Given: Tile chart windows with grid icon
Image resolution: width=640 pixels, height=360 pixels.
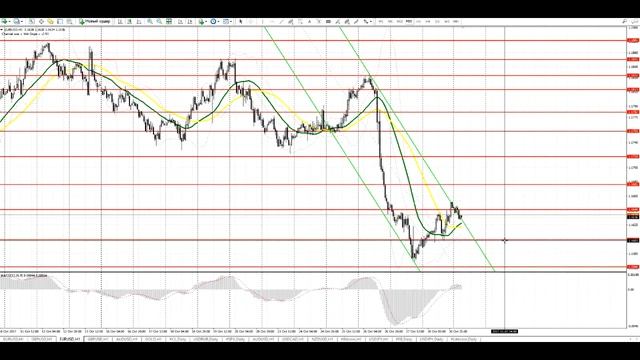Looking at the screenshot, I should [169, 21].
